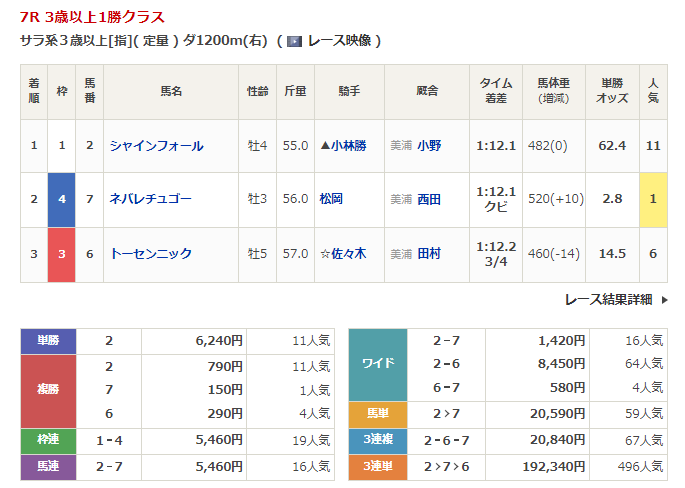Image resolution: width=685 pixels, height=488 pixels.
Task: Click the red frame number 3 box
Action: [x=62, y=254]
